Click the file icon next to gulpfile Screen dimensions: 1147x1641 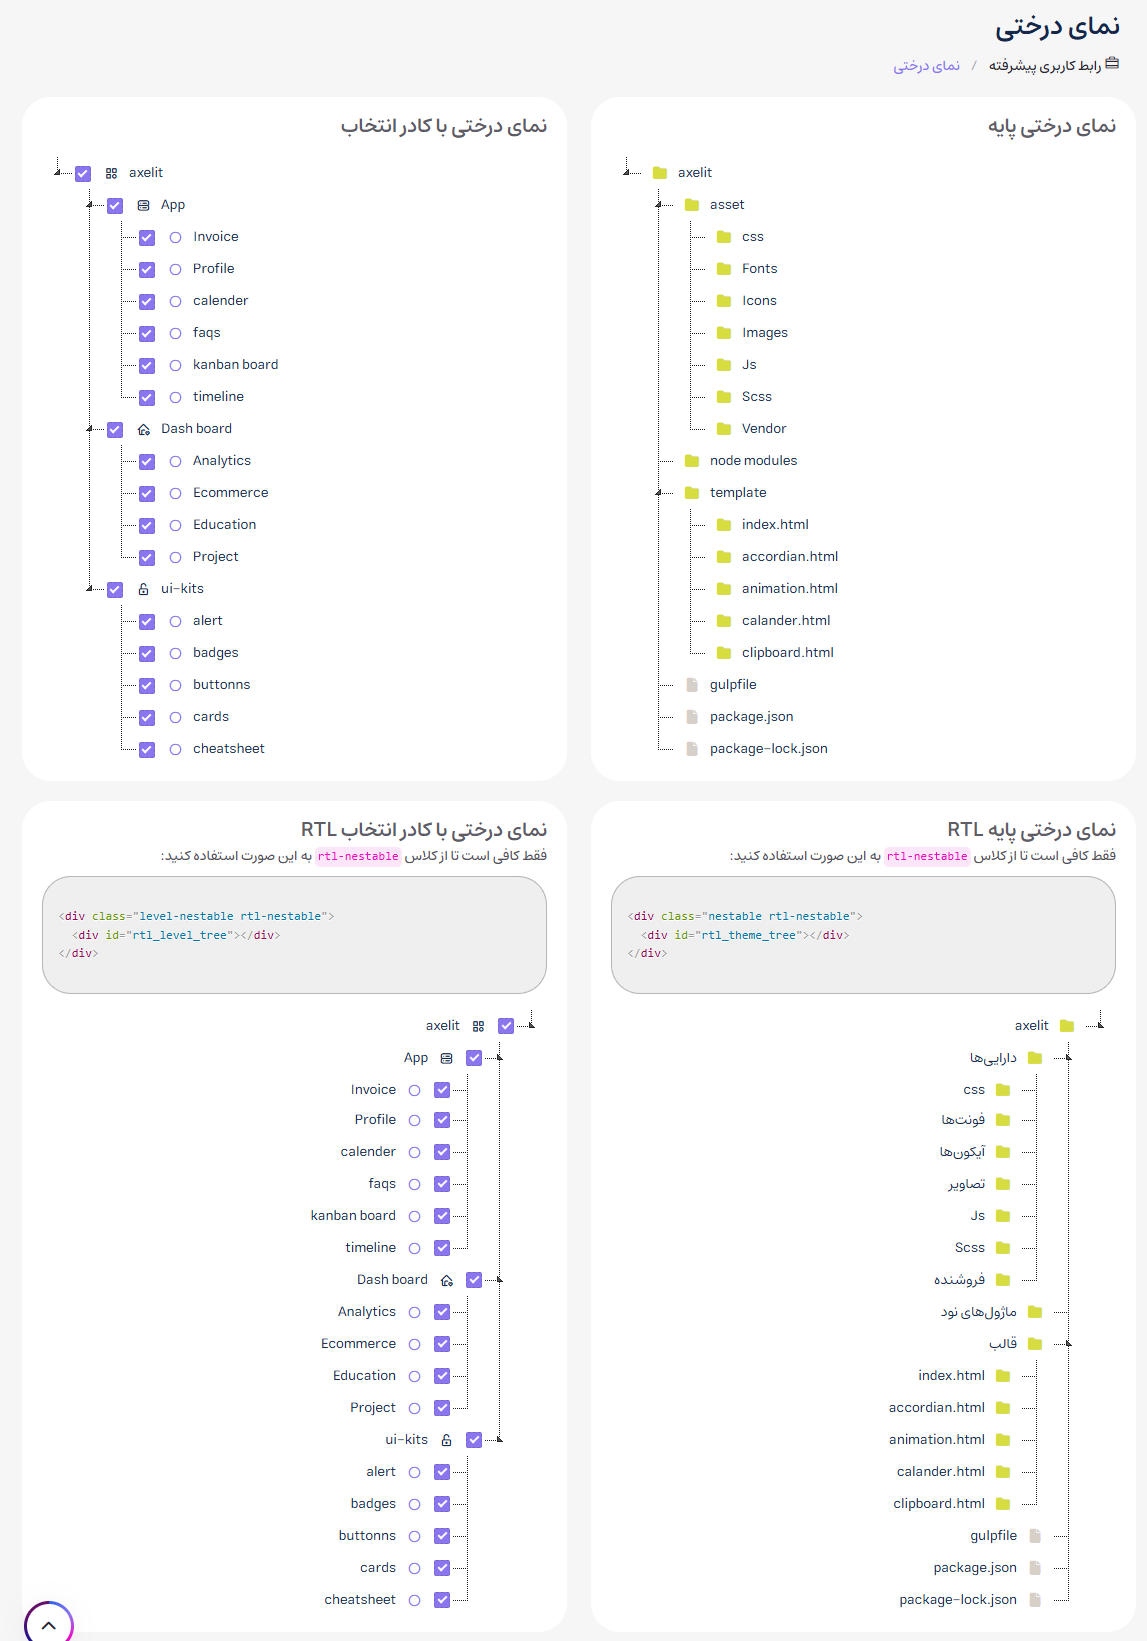(691, 684)
